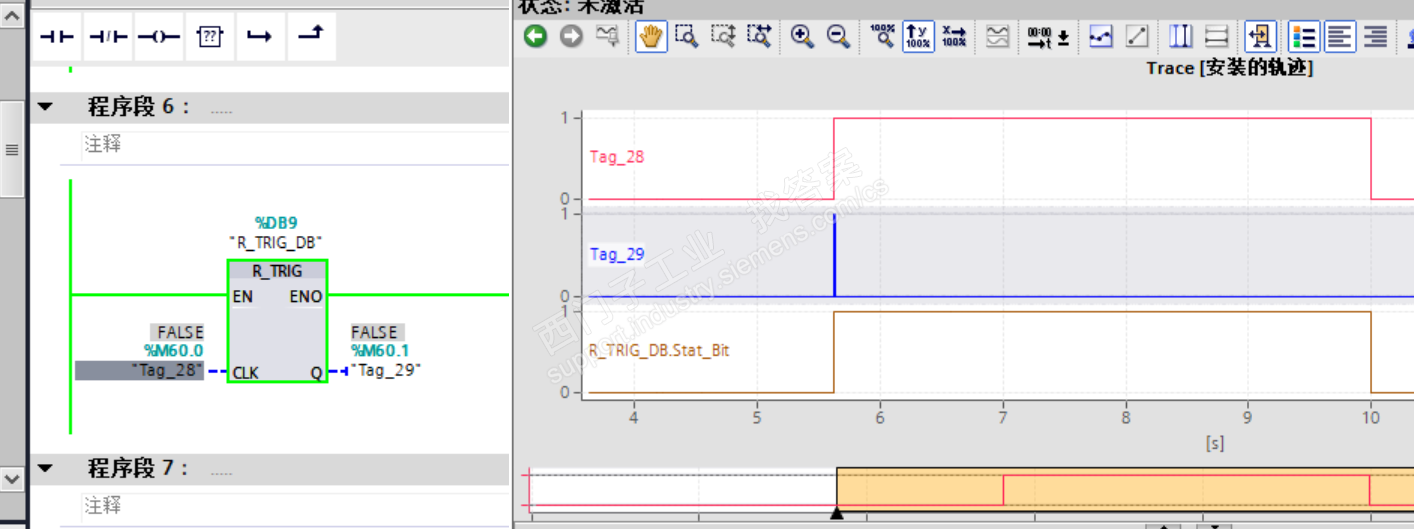This screenshot has width=1414, height=529.
Task: Click the vertical scrollbar thumb in the editor
Action: point(11,150)
